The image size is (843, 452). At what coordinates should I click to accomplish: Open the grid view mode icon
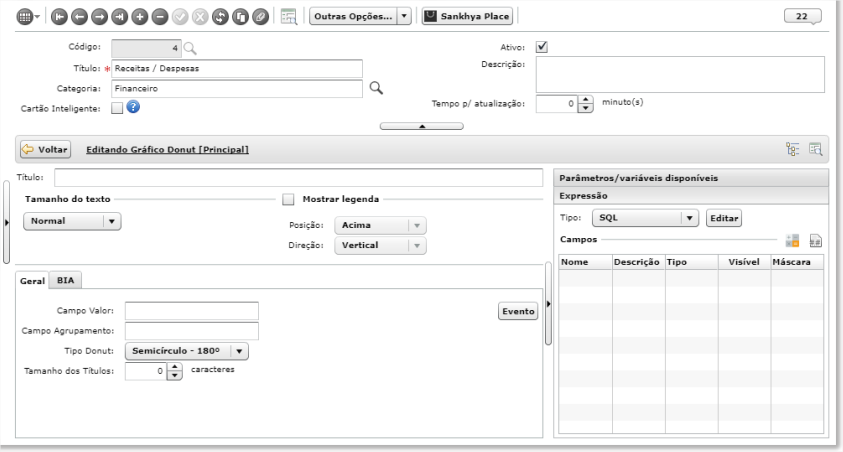[24, 17]
